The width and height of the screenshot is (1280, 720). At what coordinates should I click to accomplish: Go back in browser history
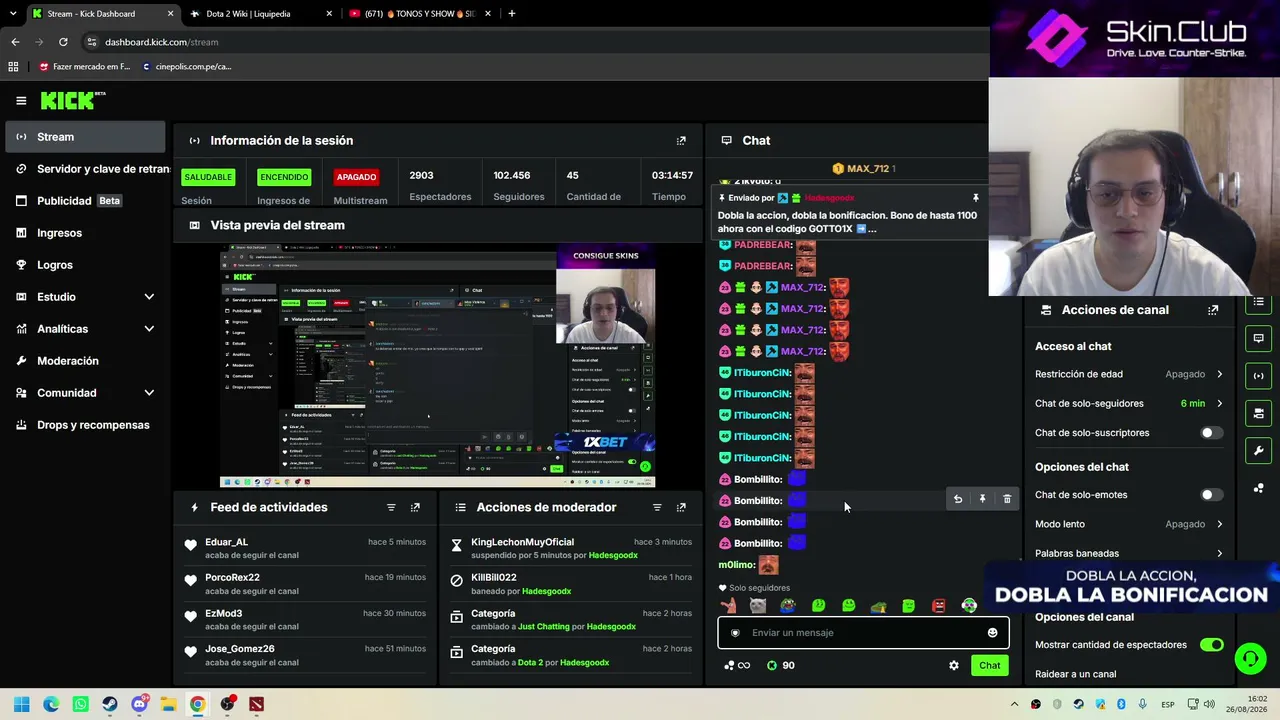tap(15, 42)
